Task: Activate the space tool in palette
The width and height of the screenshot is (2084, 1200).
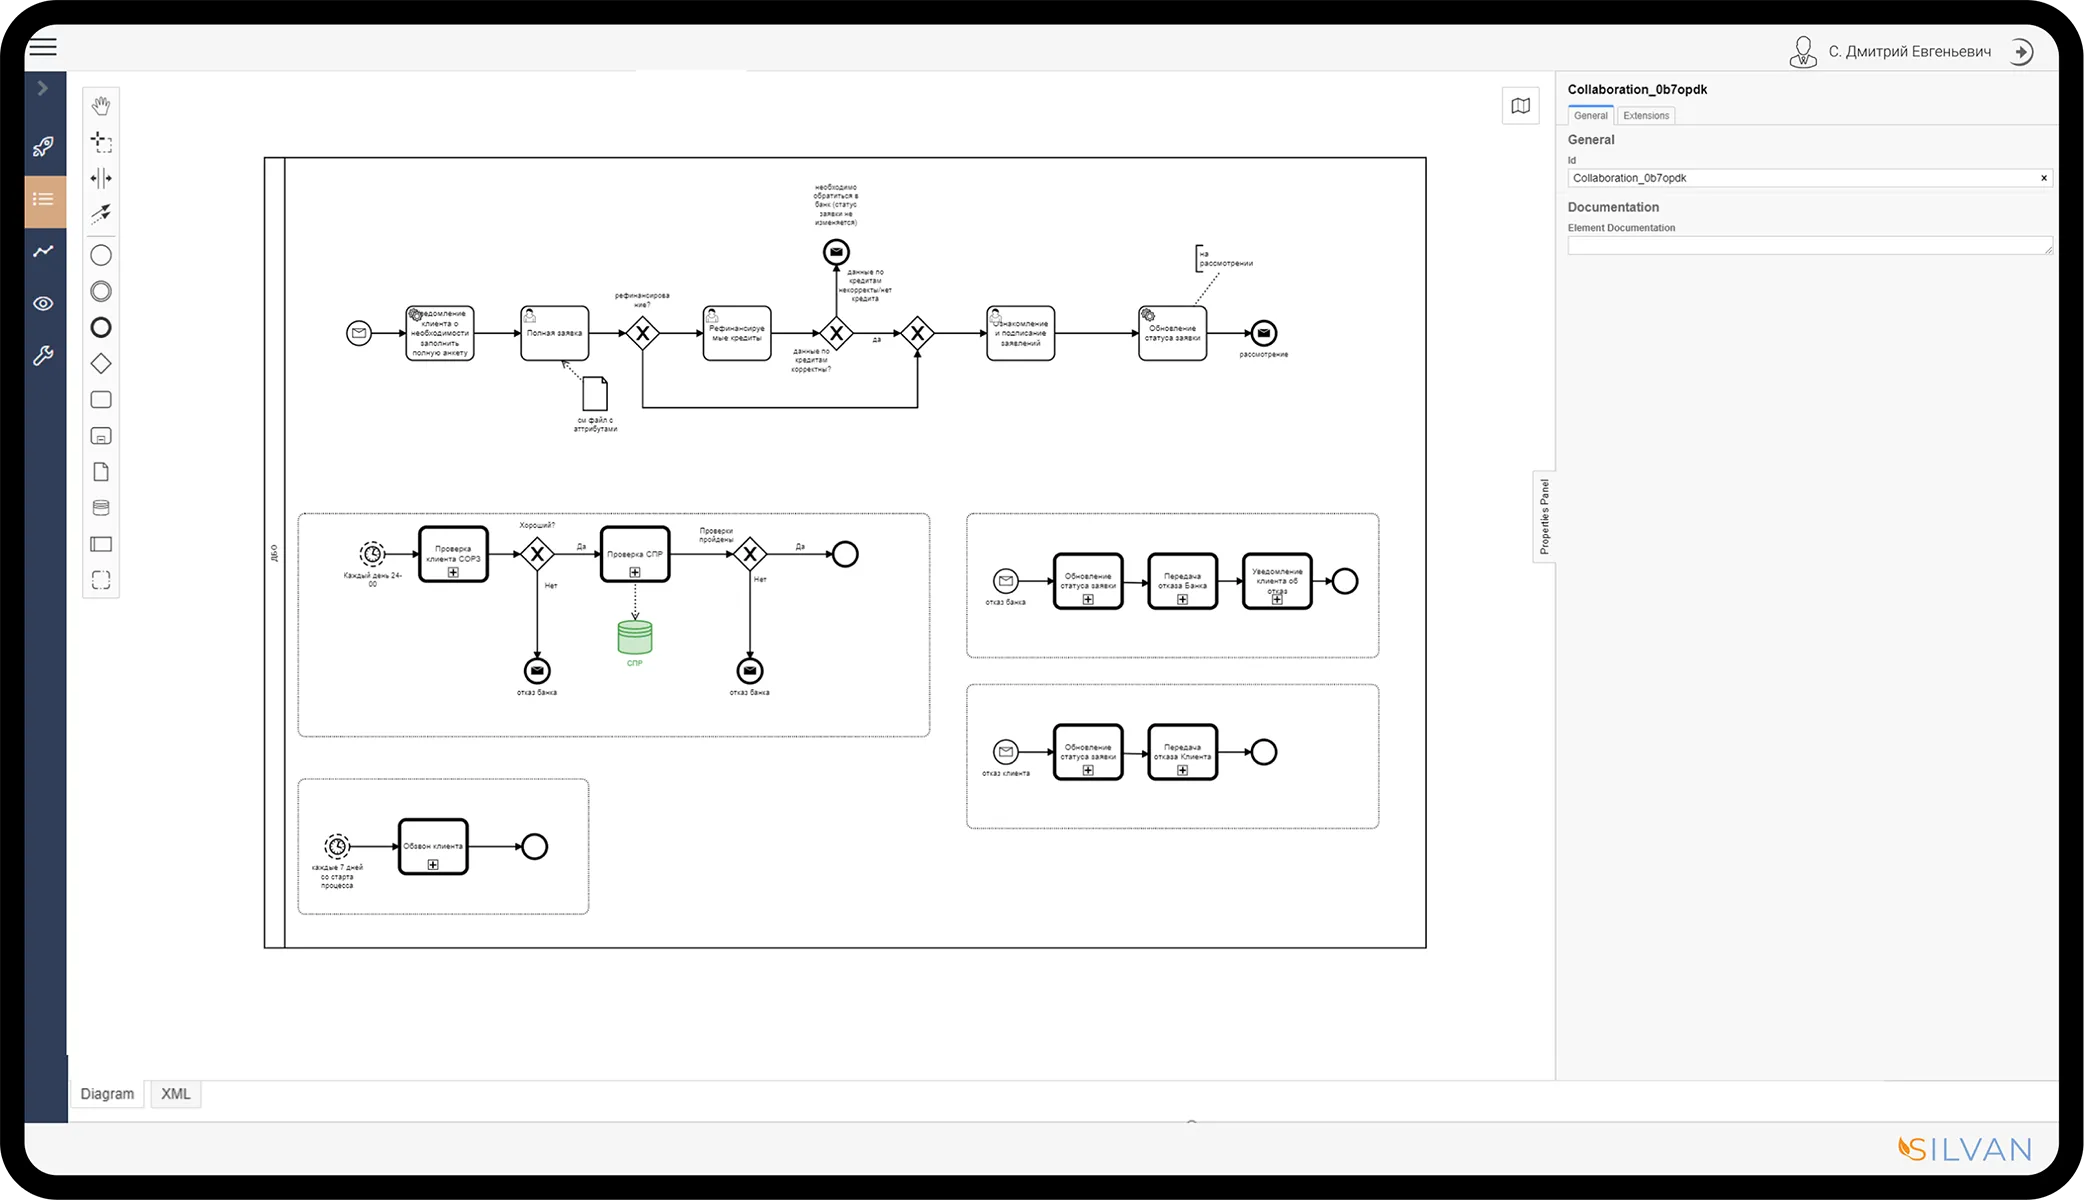Action: (101, 178)
